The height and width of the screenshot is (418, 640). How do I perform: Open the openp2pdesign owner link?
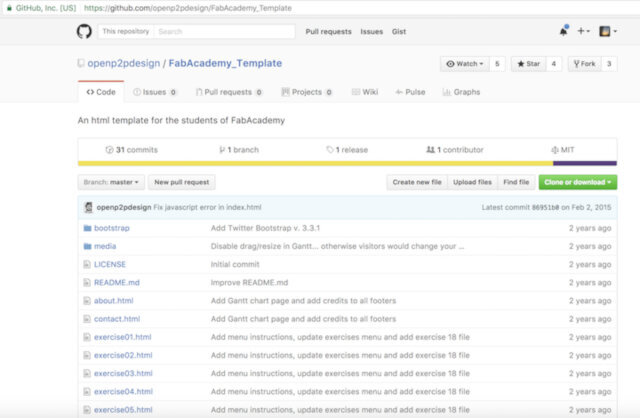click(124, 63)
